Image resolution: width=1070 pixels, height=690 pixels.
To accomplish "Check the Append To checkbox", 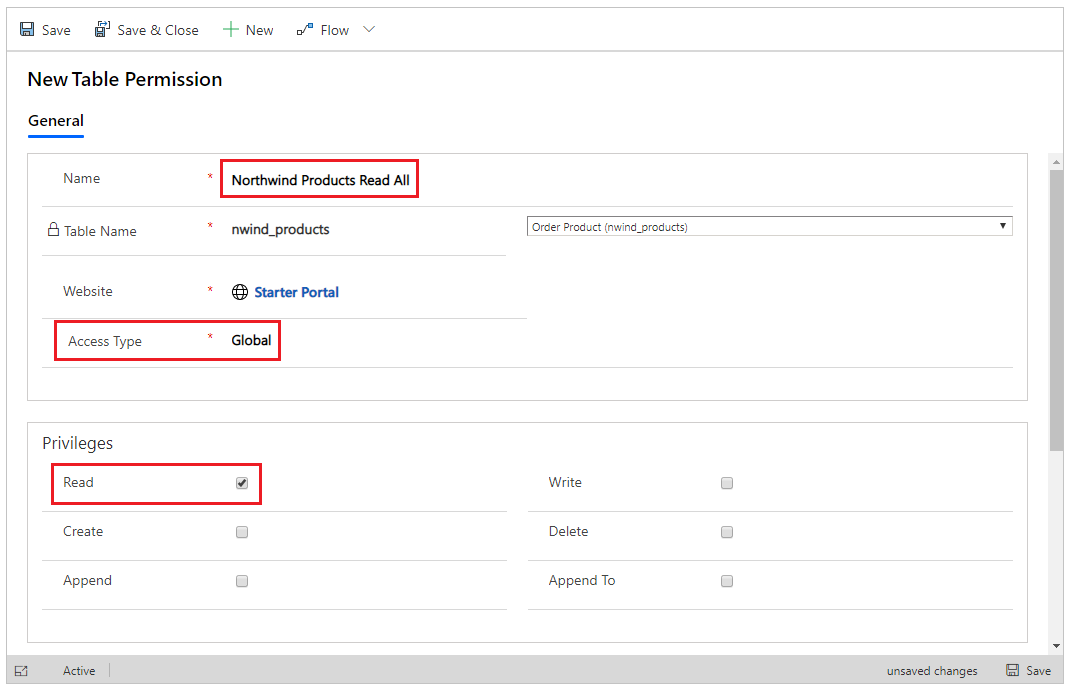I will click(727, 581).
